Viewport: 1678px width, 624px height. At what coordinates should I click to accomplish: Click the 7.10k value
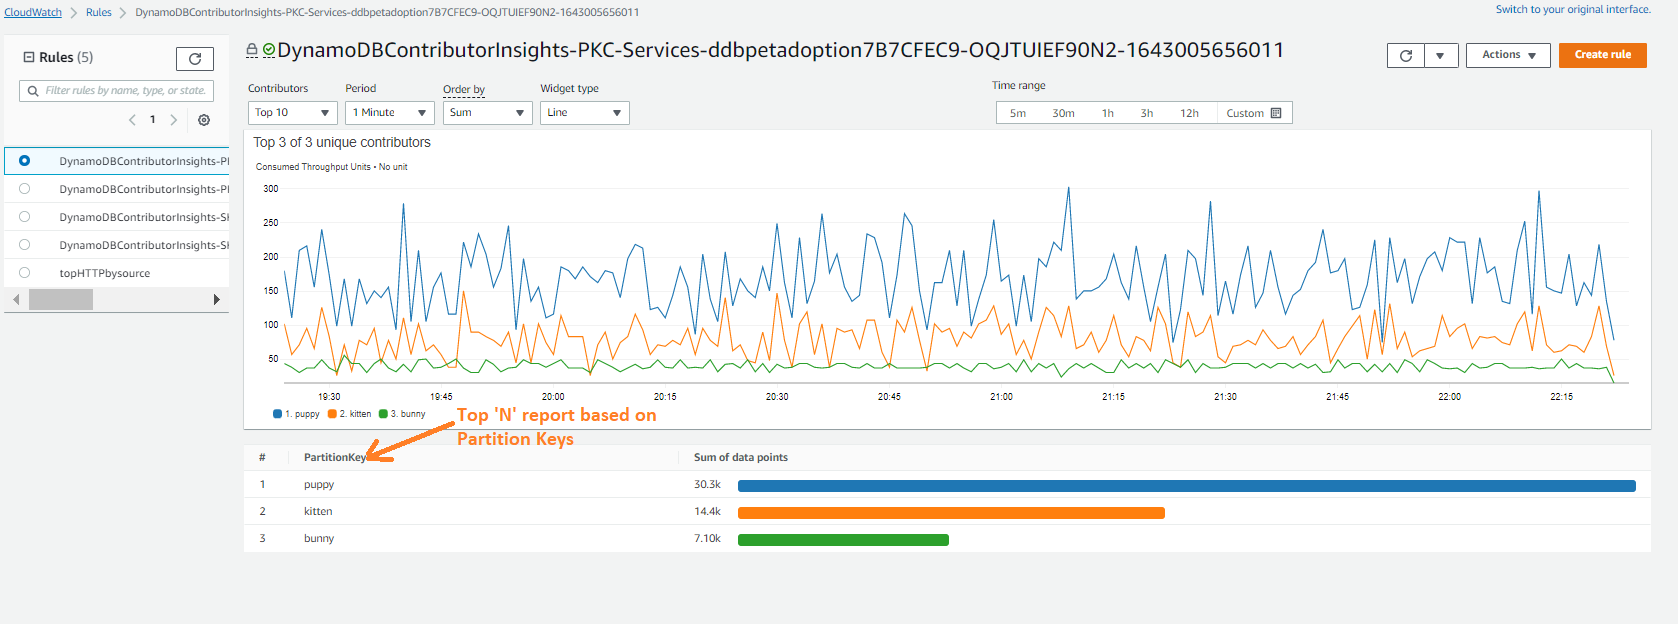coord(707,538)
